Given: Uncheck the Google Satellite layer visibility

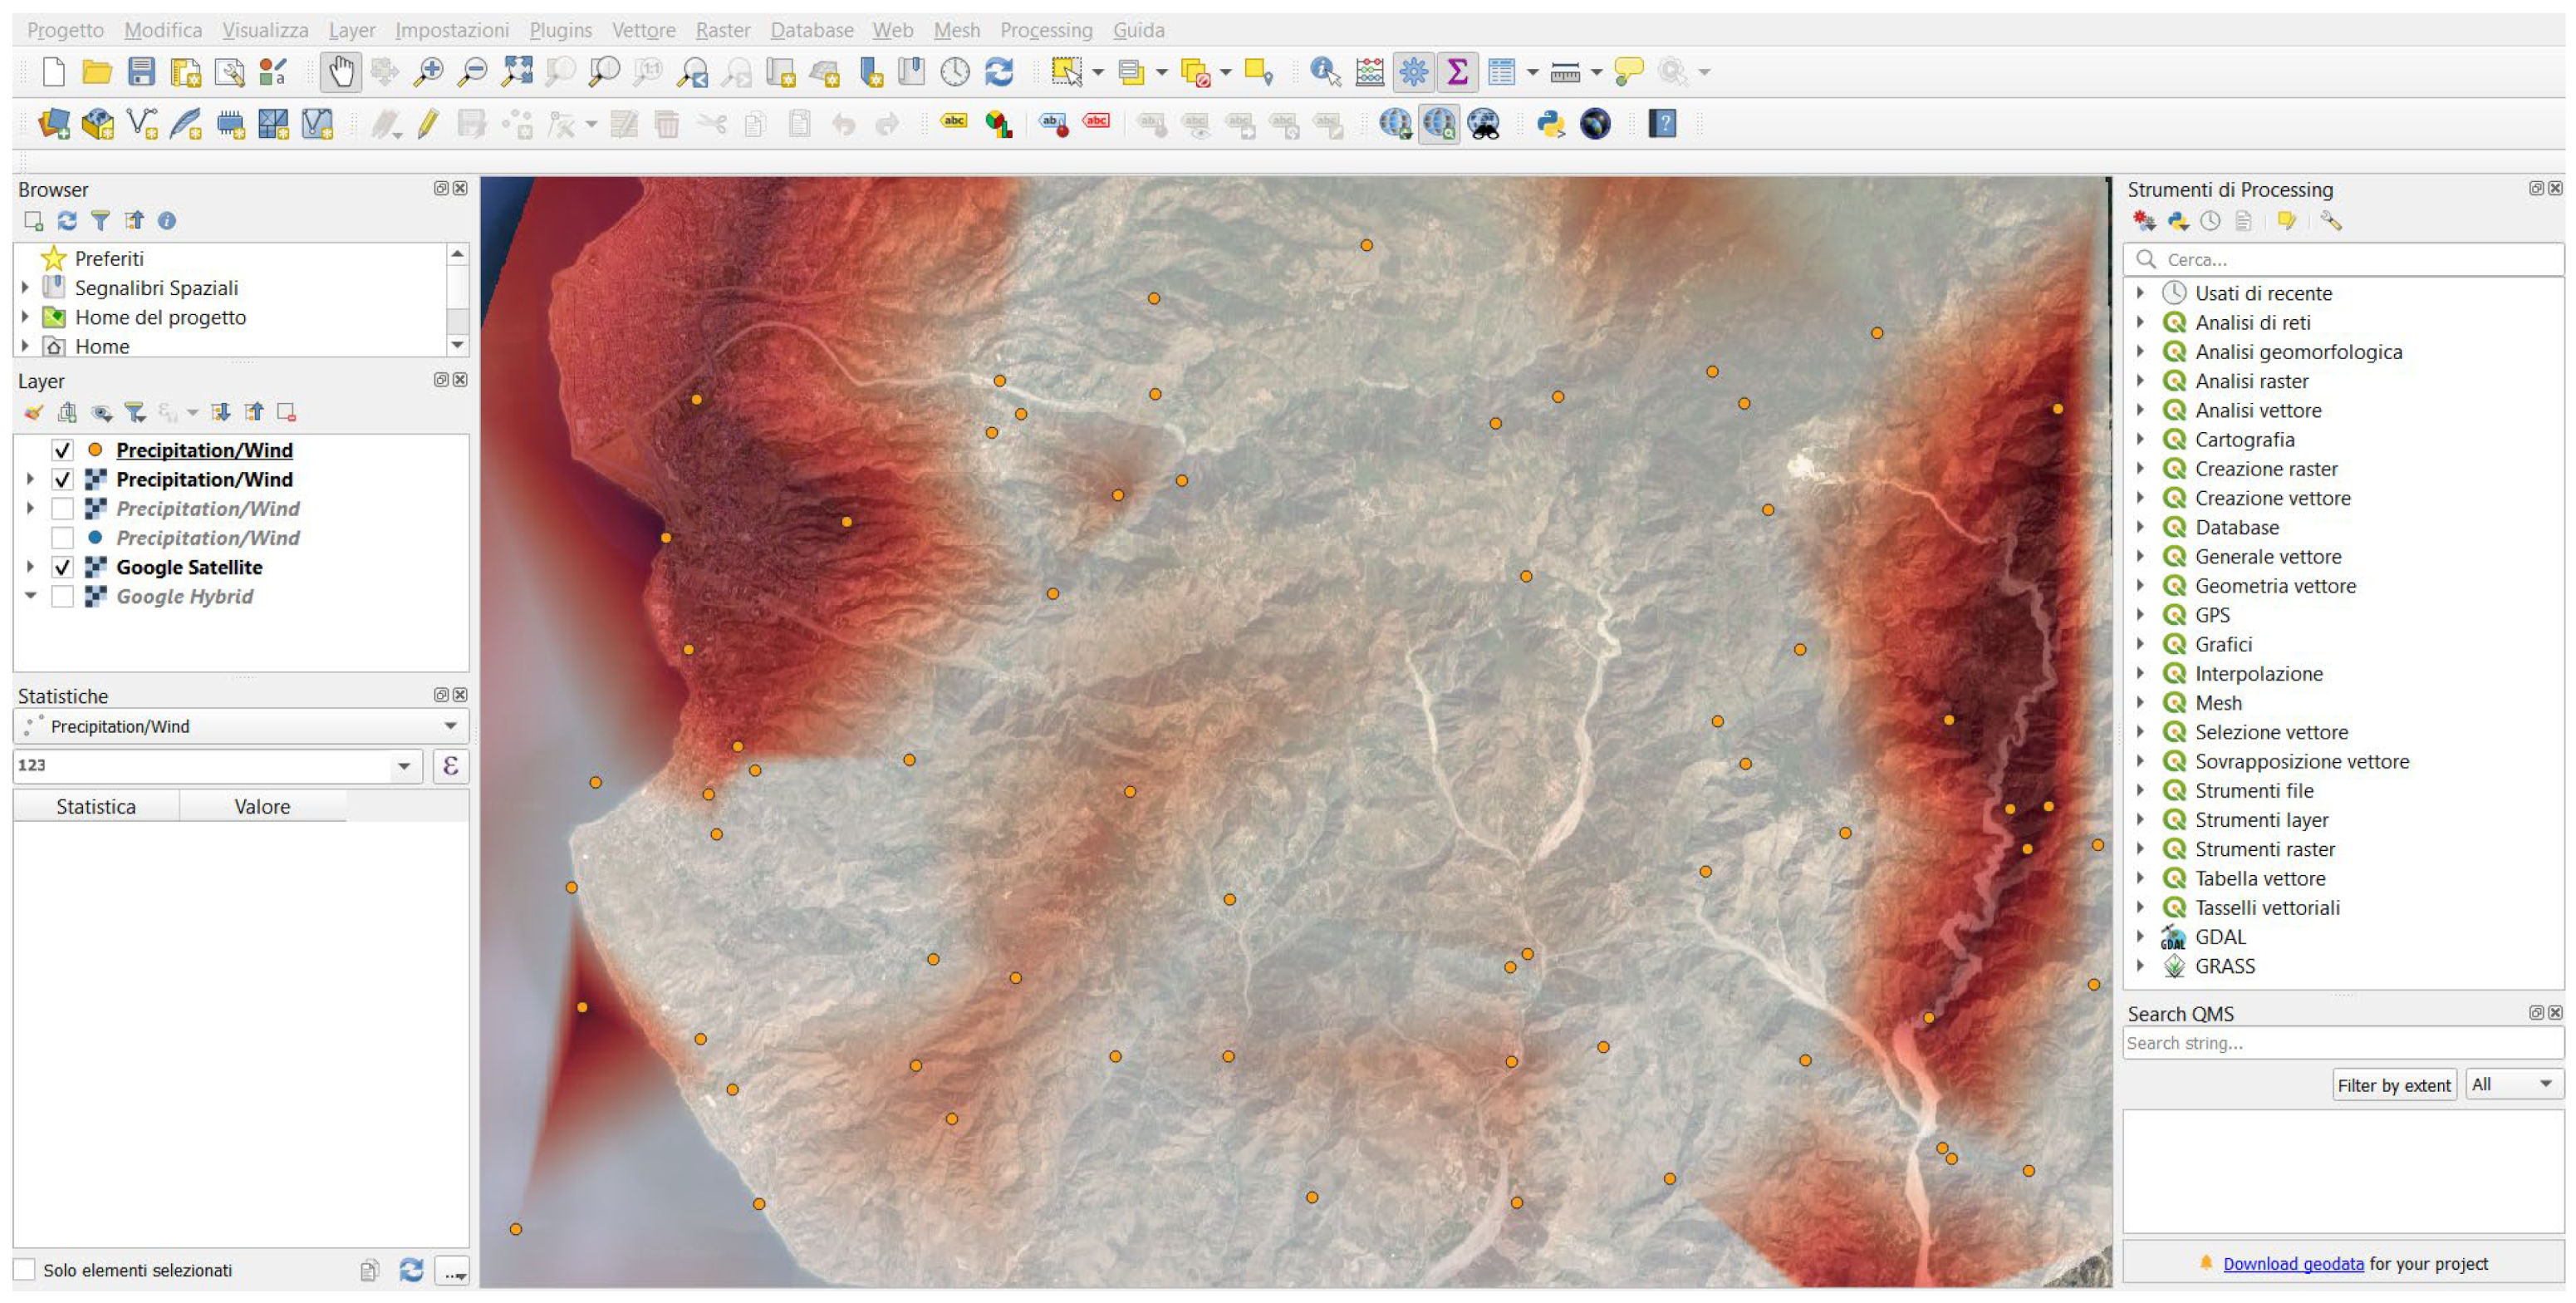Looking at the screenshot, I should coord(62,567).
